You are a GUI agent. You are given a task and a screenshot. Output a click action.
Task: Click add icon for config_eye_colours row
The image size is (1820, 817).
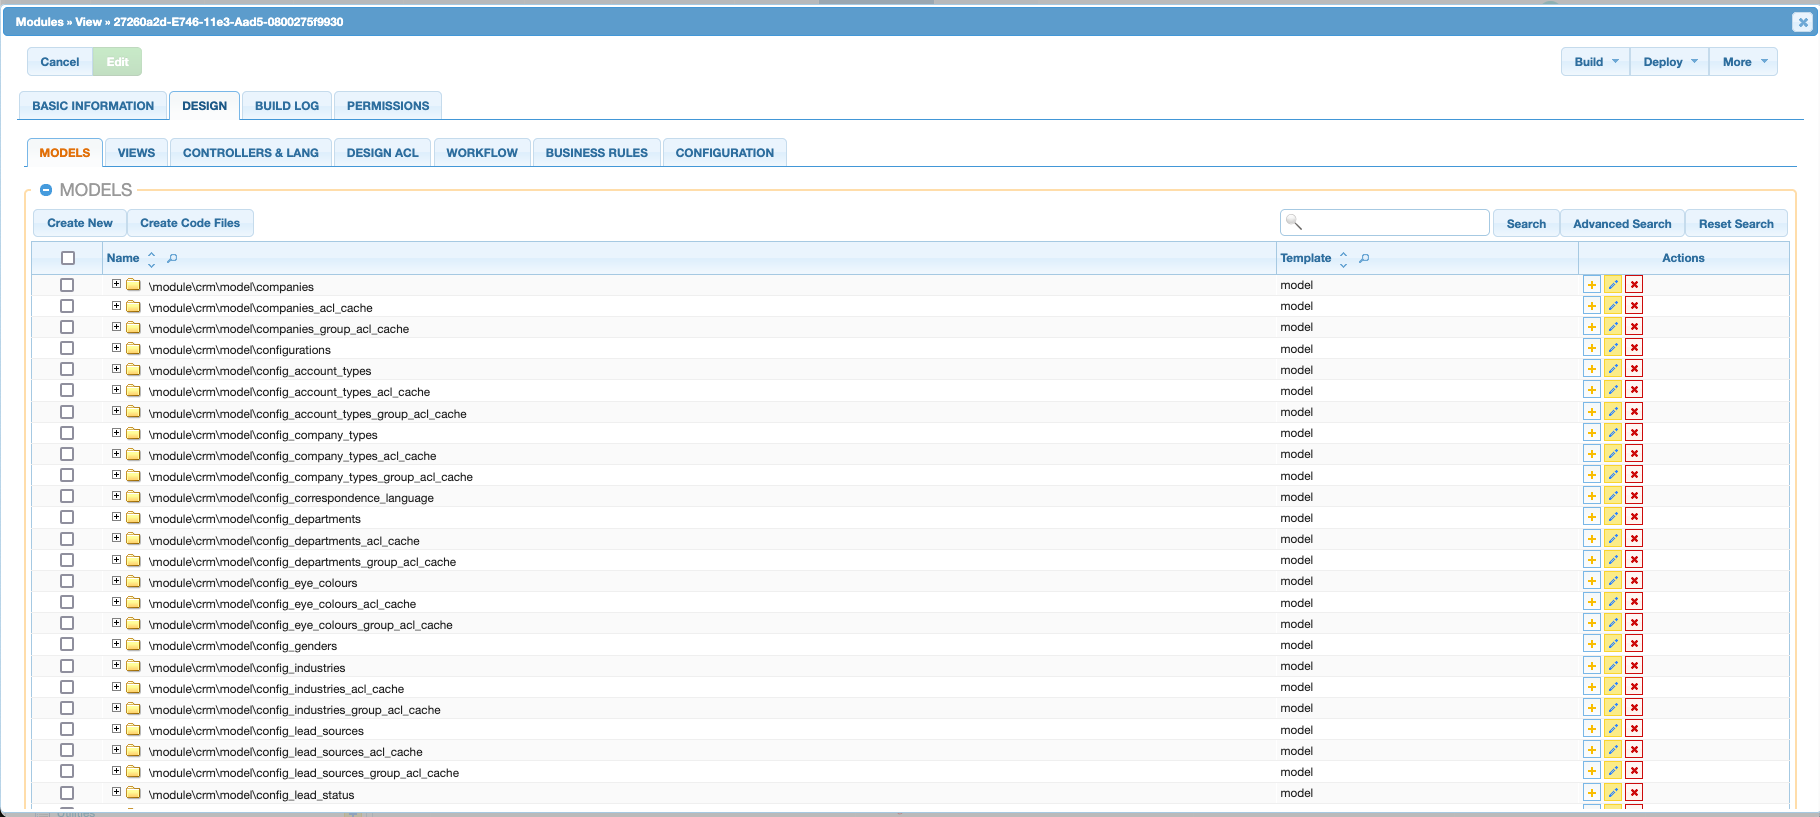1592,581
